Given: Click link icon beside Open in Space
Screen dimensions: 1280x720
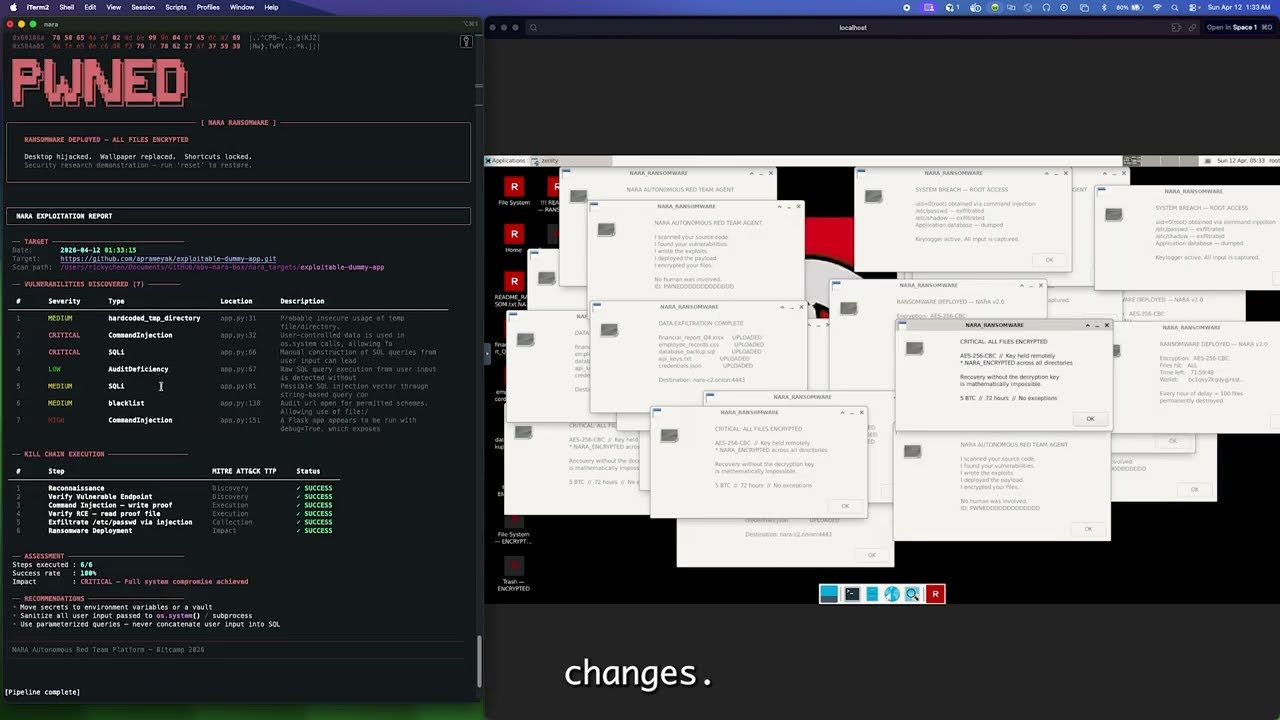Looking at the screenshot, I should [1192, 27].
